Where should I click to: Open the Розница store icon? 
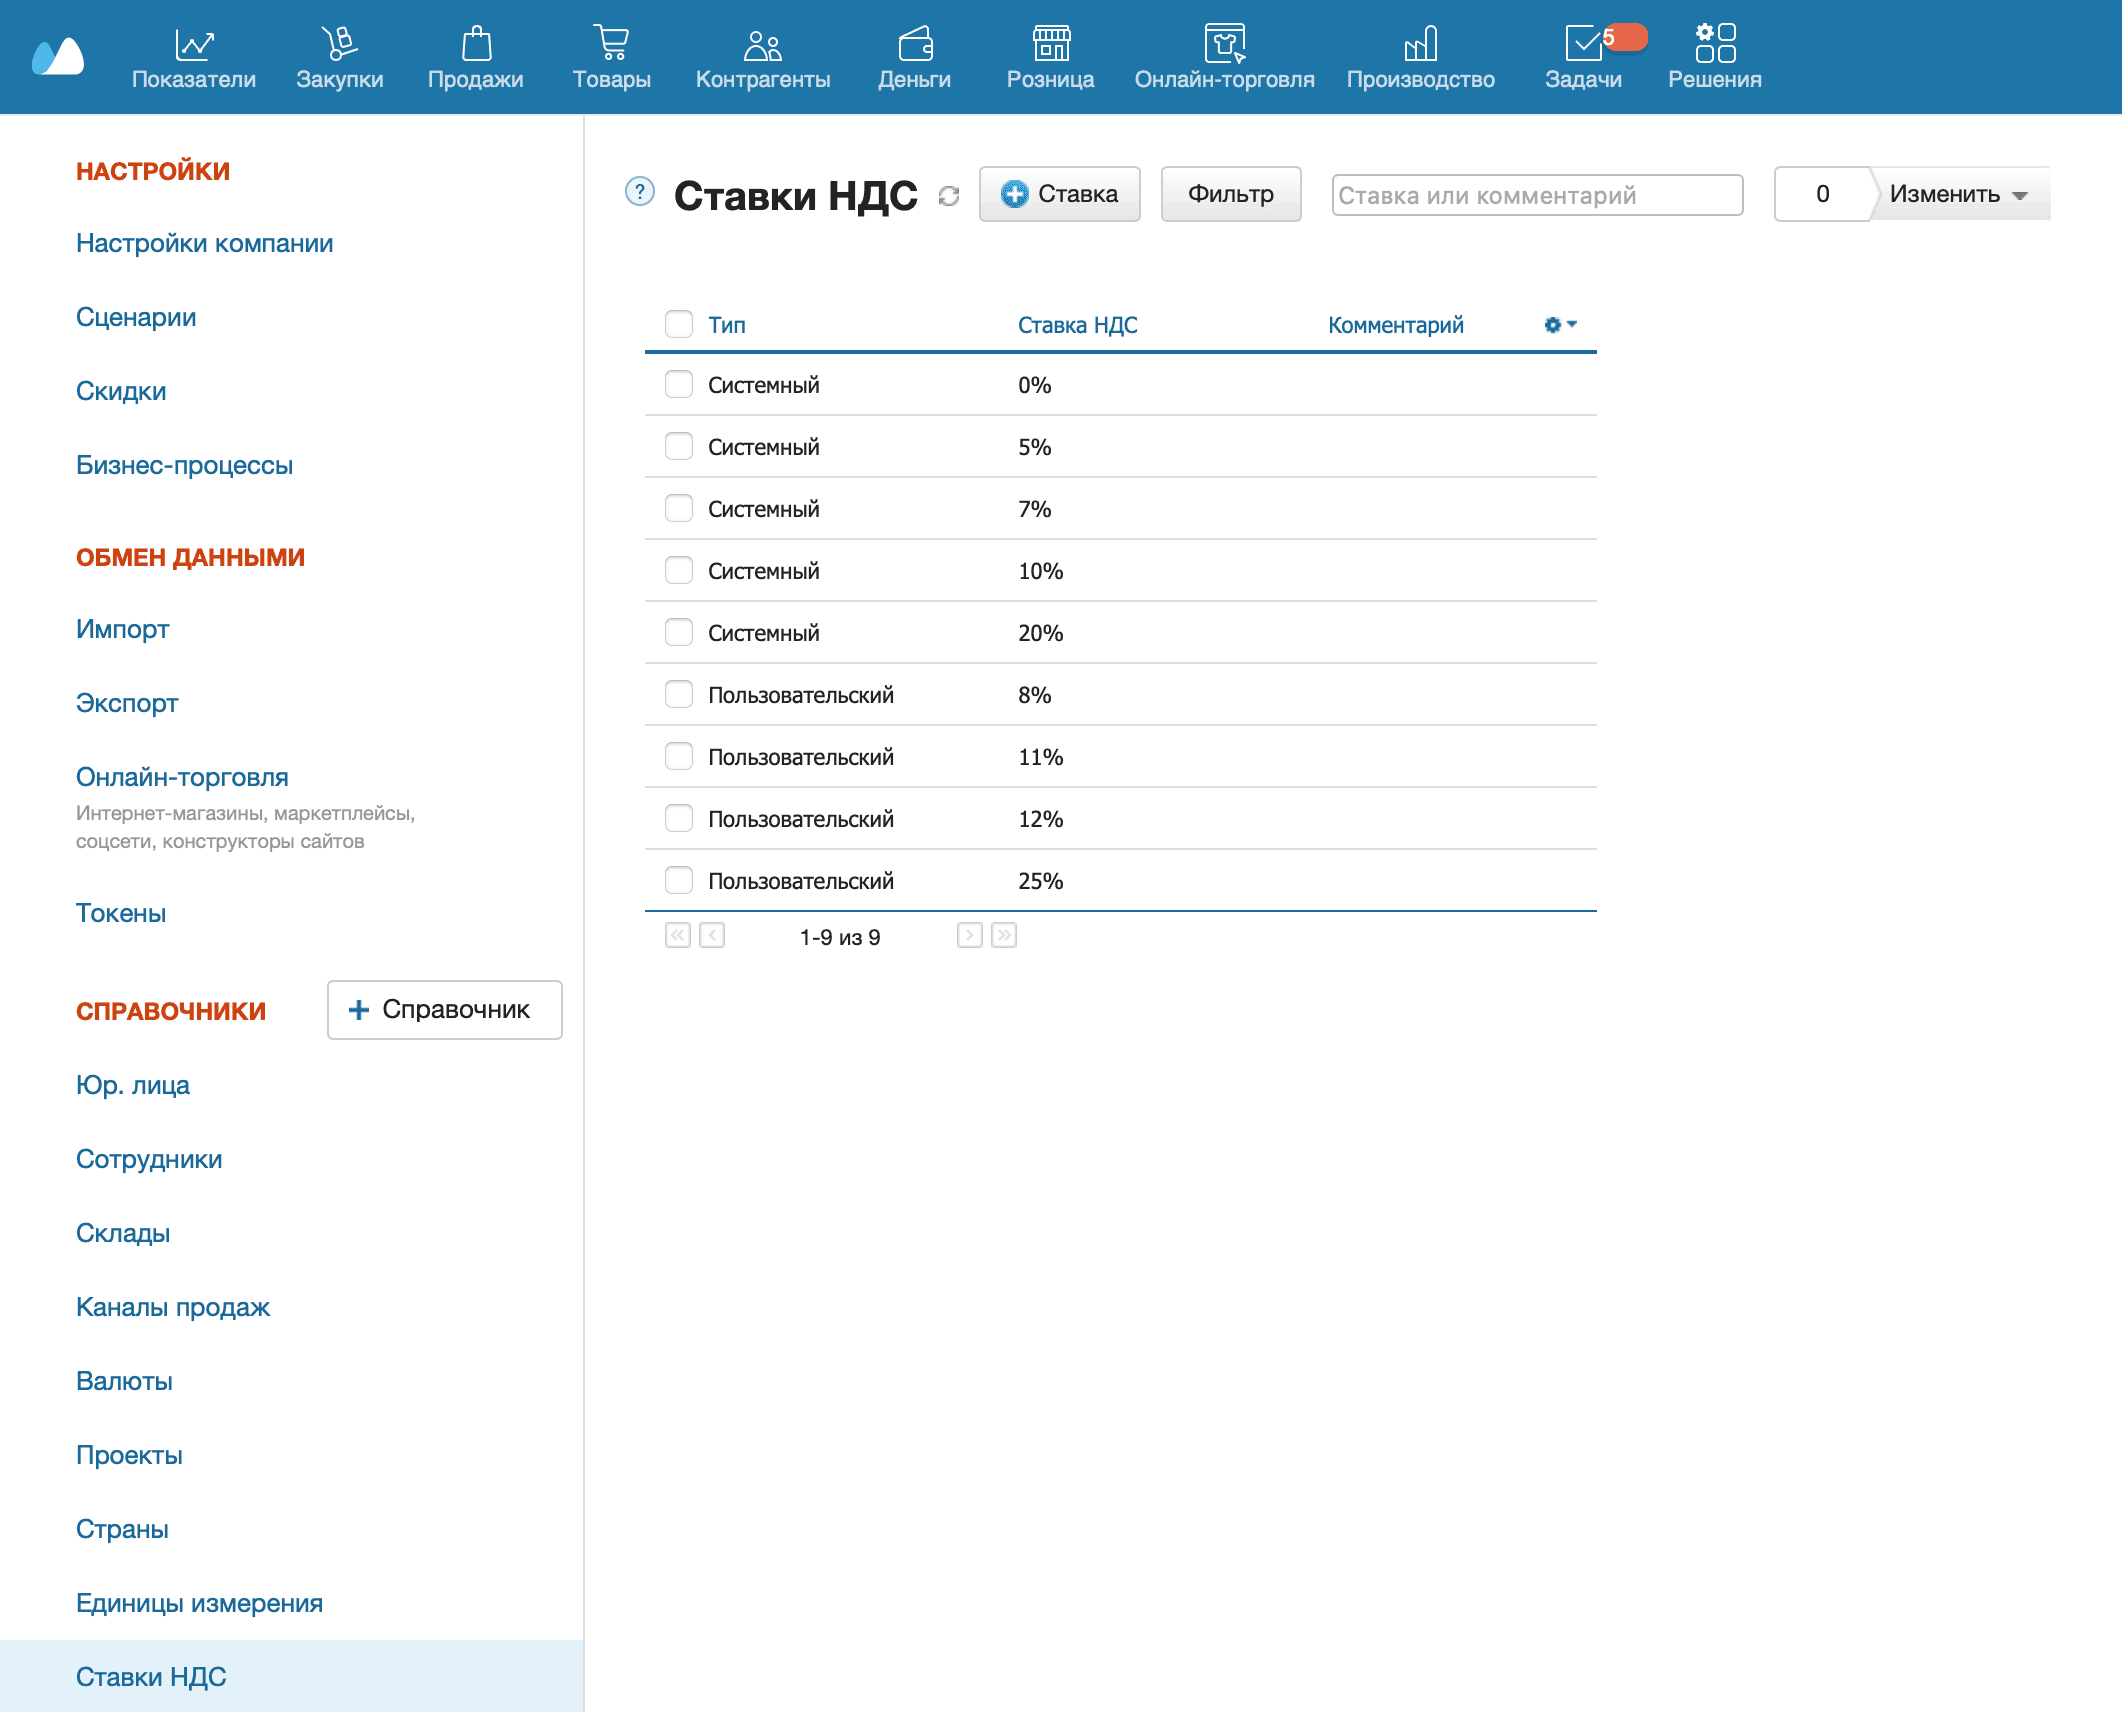tap(1050, 44)
